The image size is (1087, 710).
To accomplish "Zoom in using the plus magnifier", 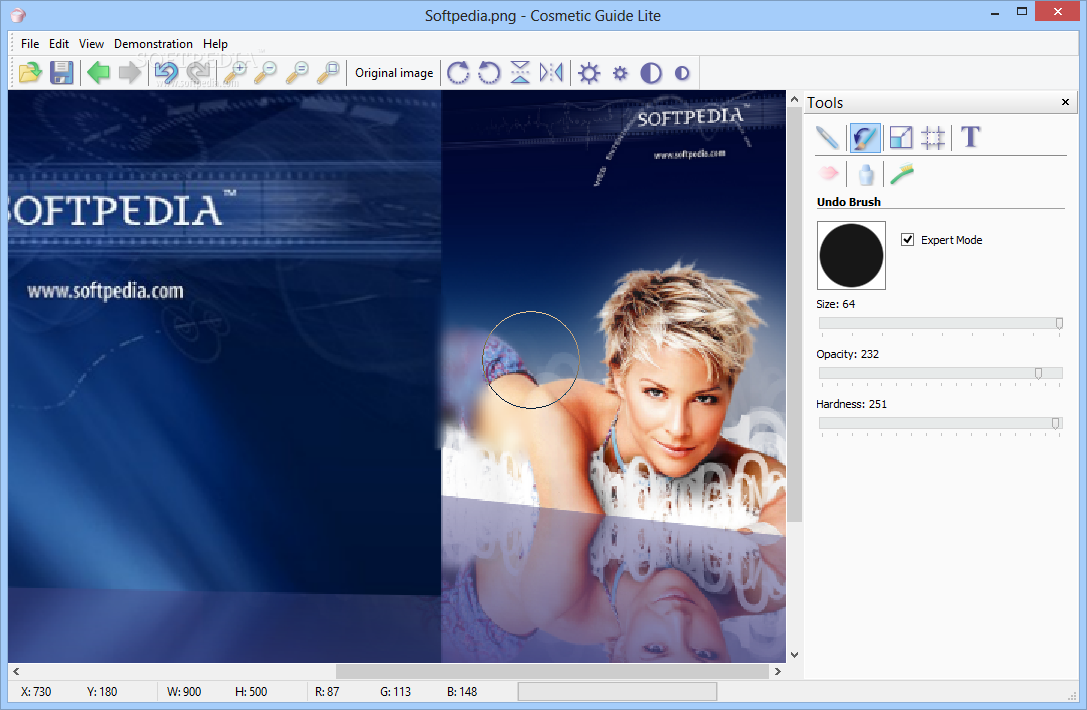I will 236,72.
